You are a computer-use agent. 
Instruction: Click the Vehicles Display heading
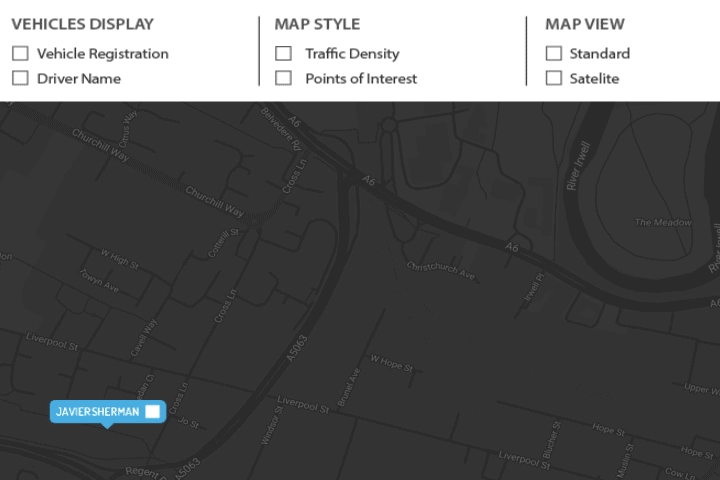pos(83,24)
